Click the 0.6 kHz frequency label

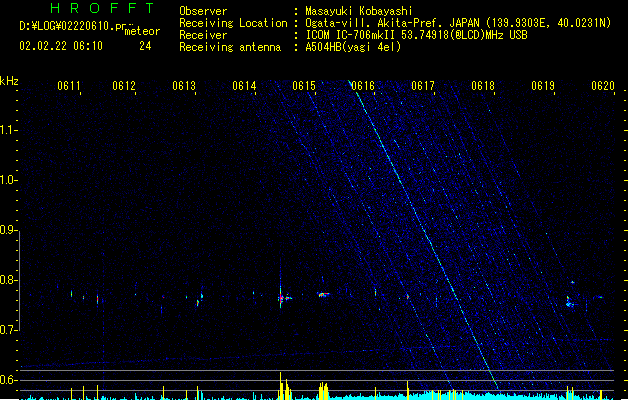7,380
